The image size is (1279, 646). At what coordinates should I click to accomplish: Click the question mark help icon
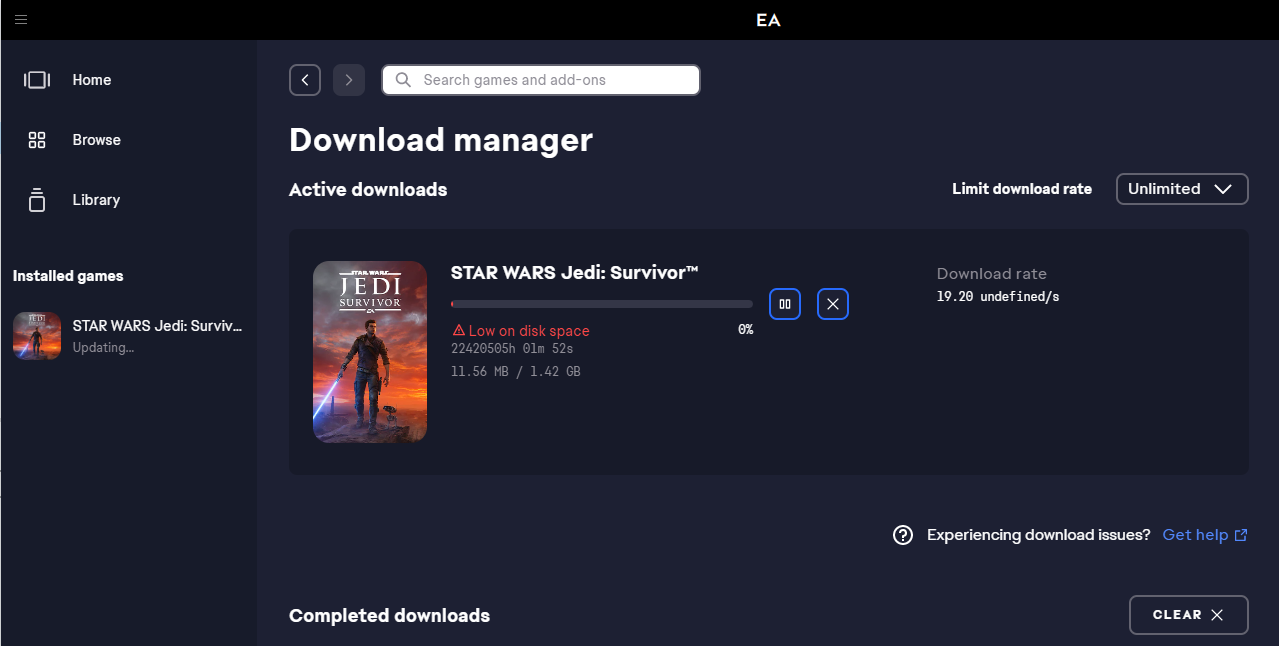point(903,535)
